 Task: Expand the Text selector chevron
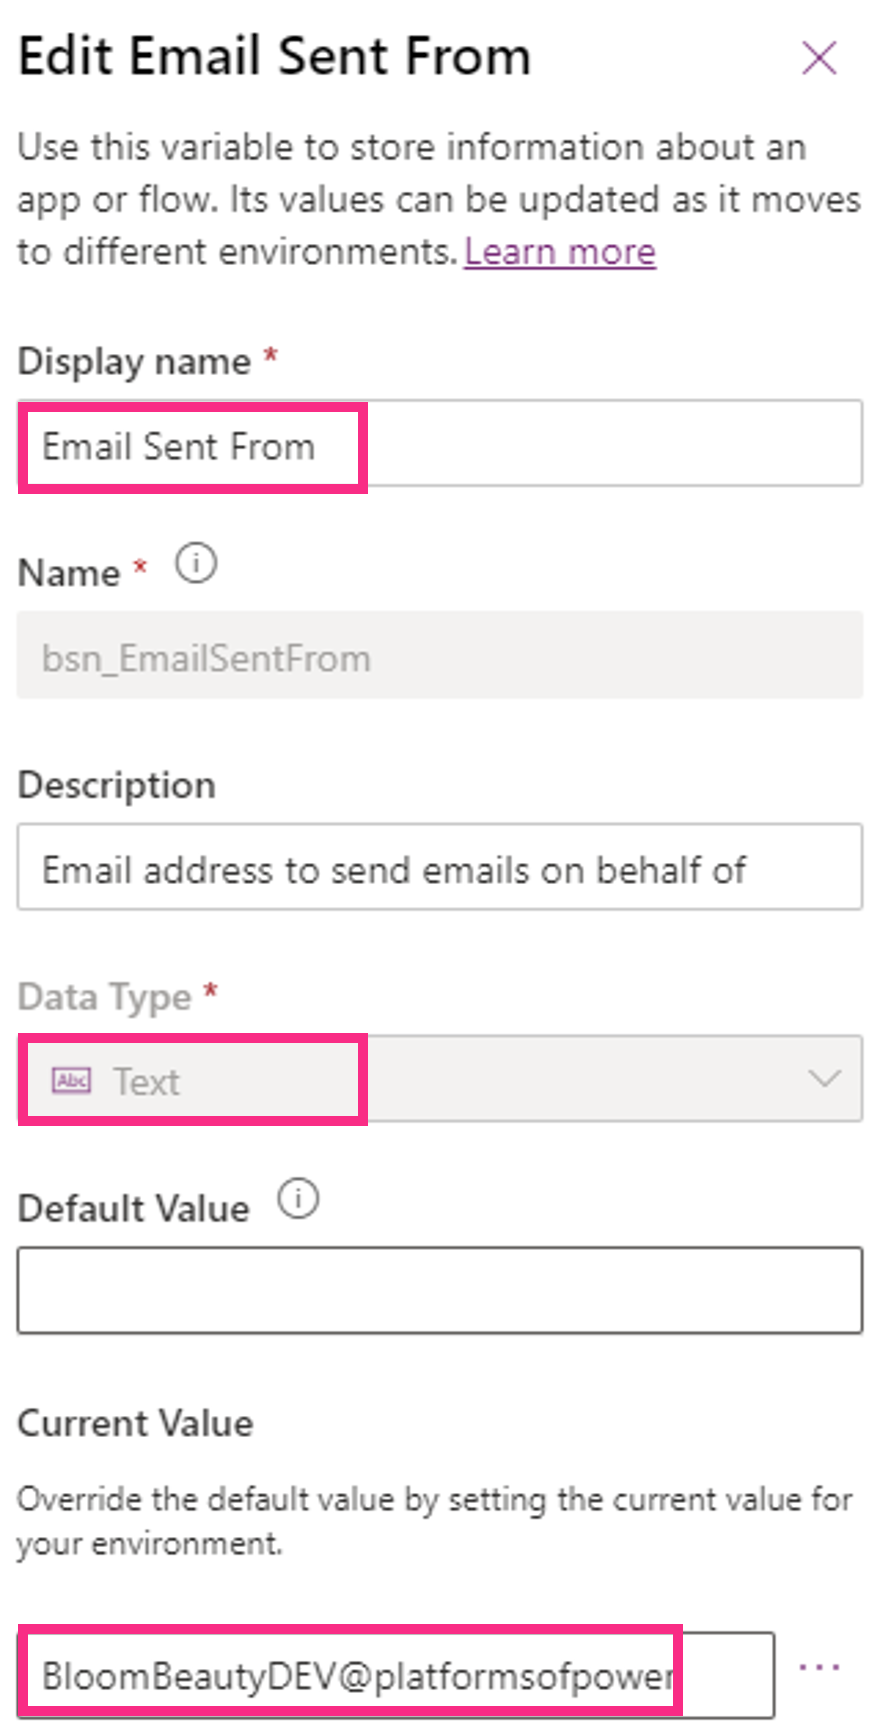823,1078
